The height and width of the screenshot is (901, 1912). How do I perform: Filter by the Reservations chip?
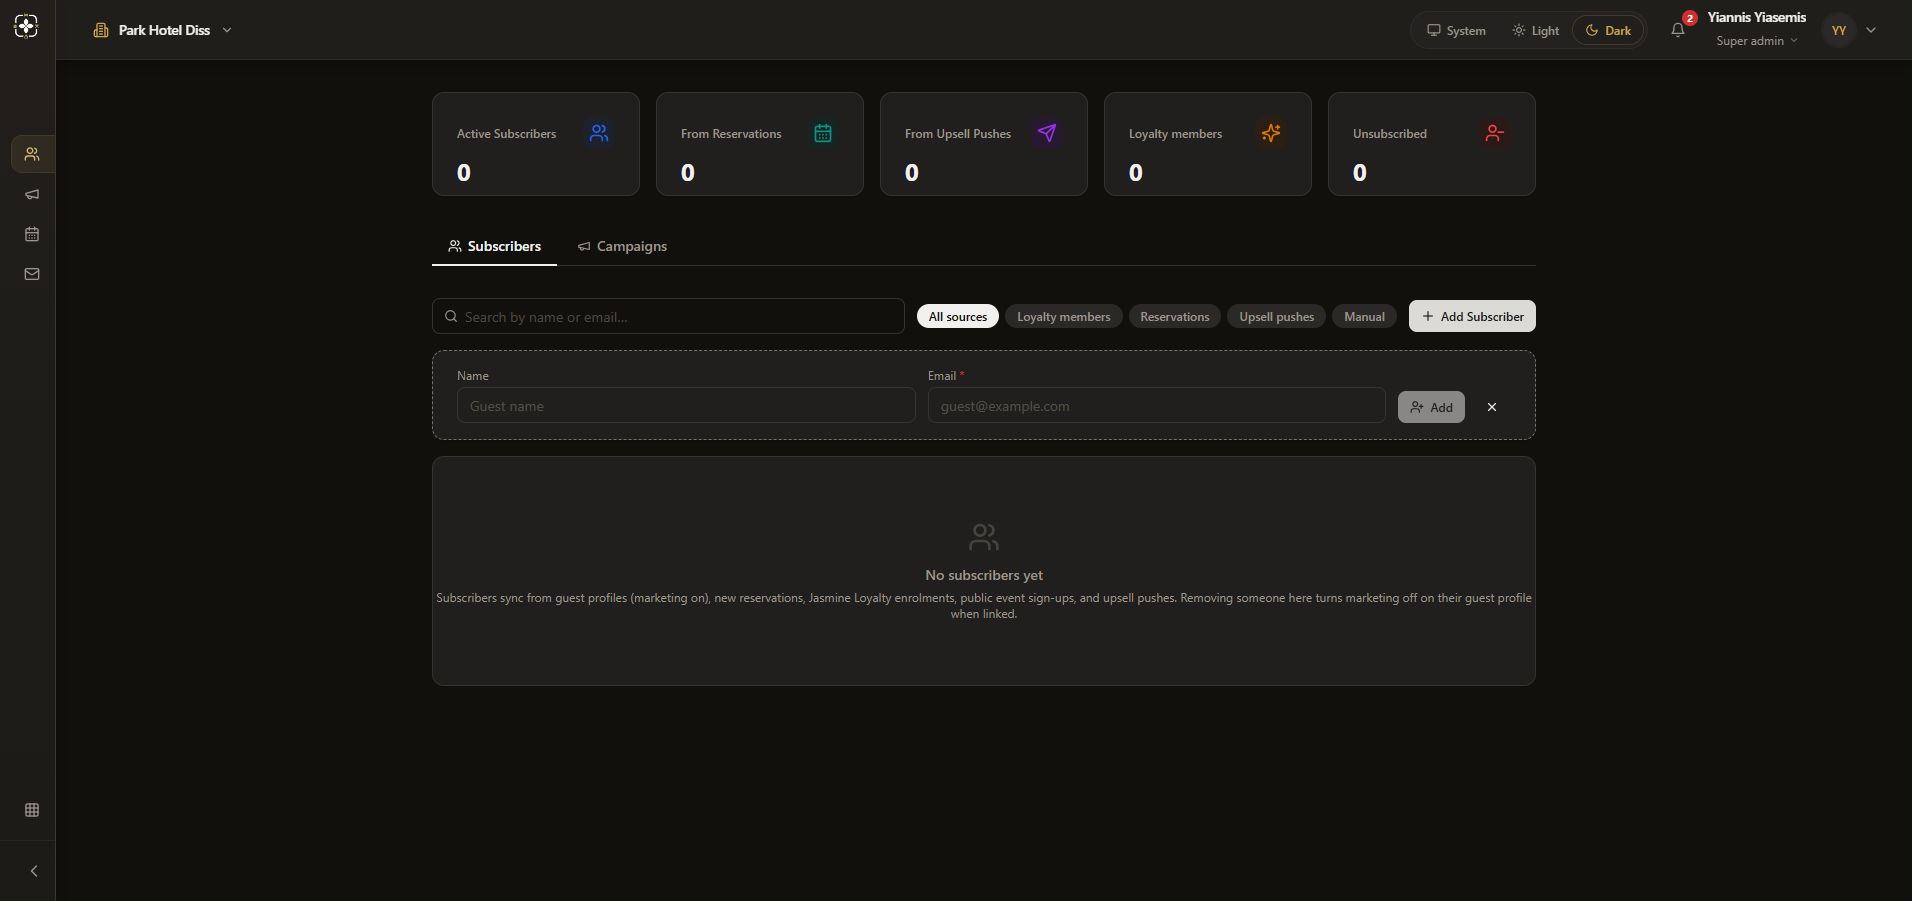coord(1175,316)
